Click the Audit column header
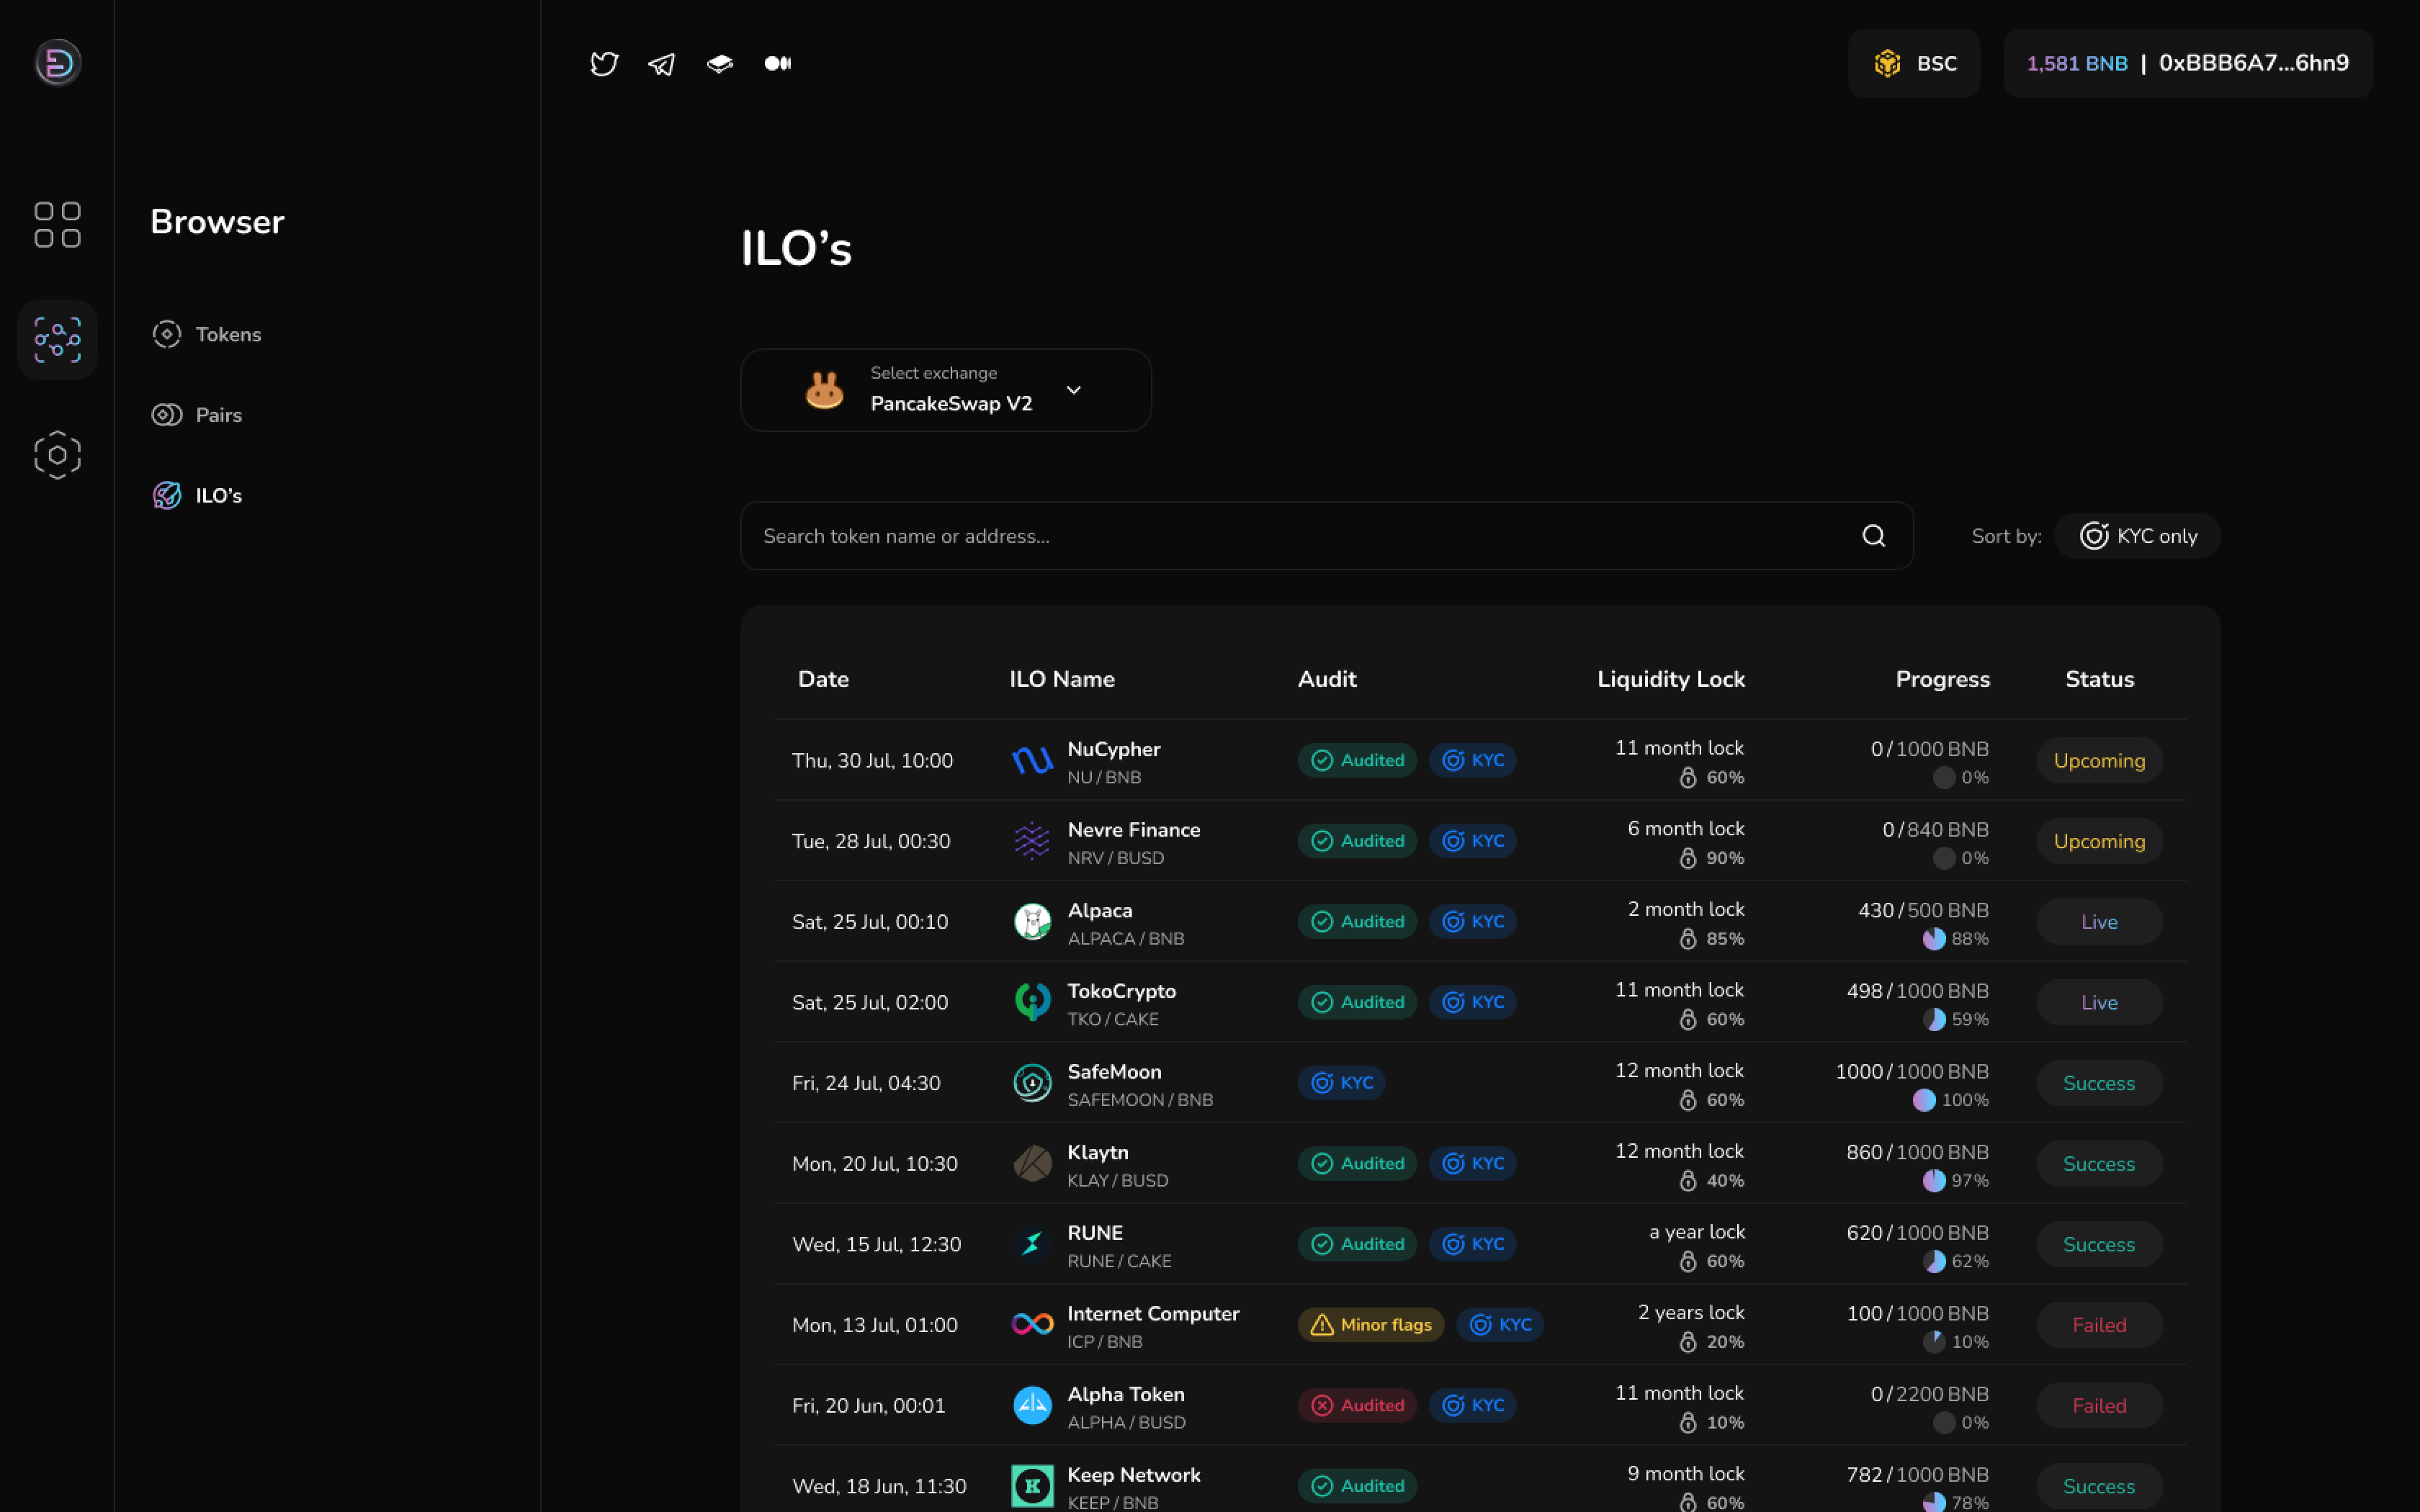The width and height of the screenshot is (2420, 1512). tap(1327, 679)
